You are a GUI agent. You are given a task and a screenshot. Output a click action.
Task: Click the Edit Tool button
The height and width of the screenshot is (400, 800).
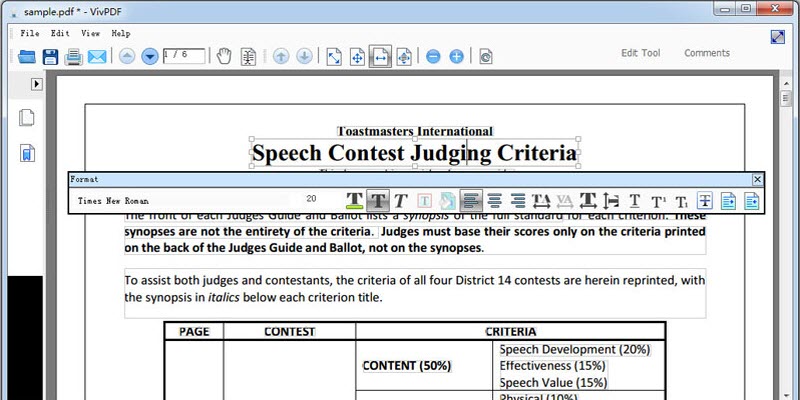[x=640, y=53]
